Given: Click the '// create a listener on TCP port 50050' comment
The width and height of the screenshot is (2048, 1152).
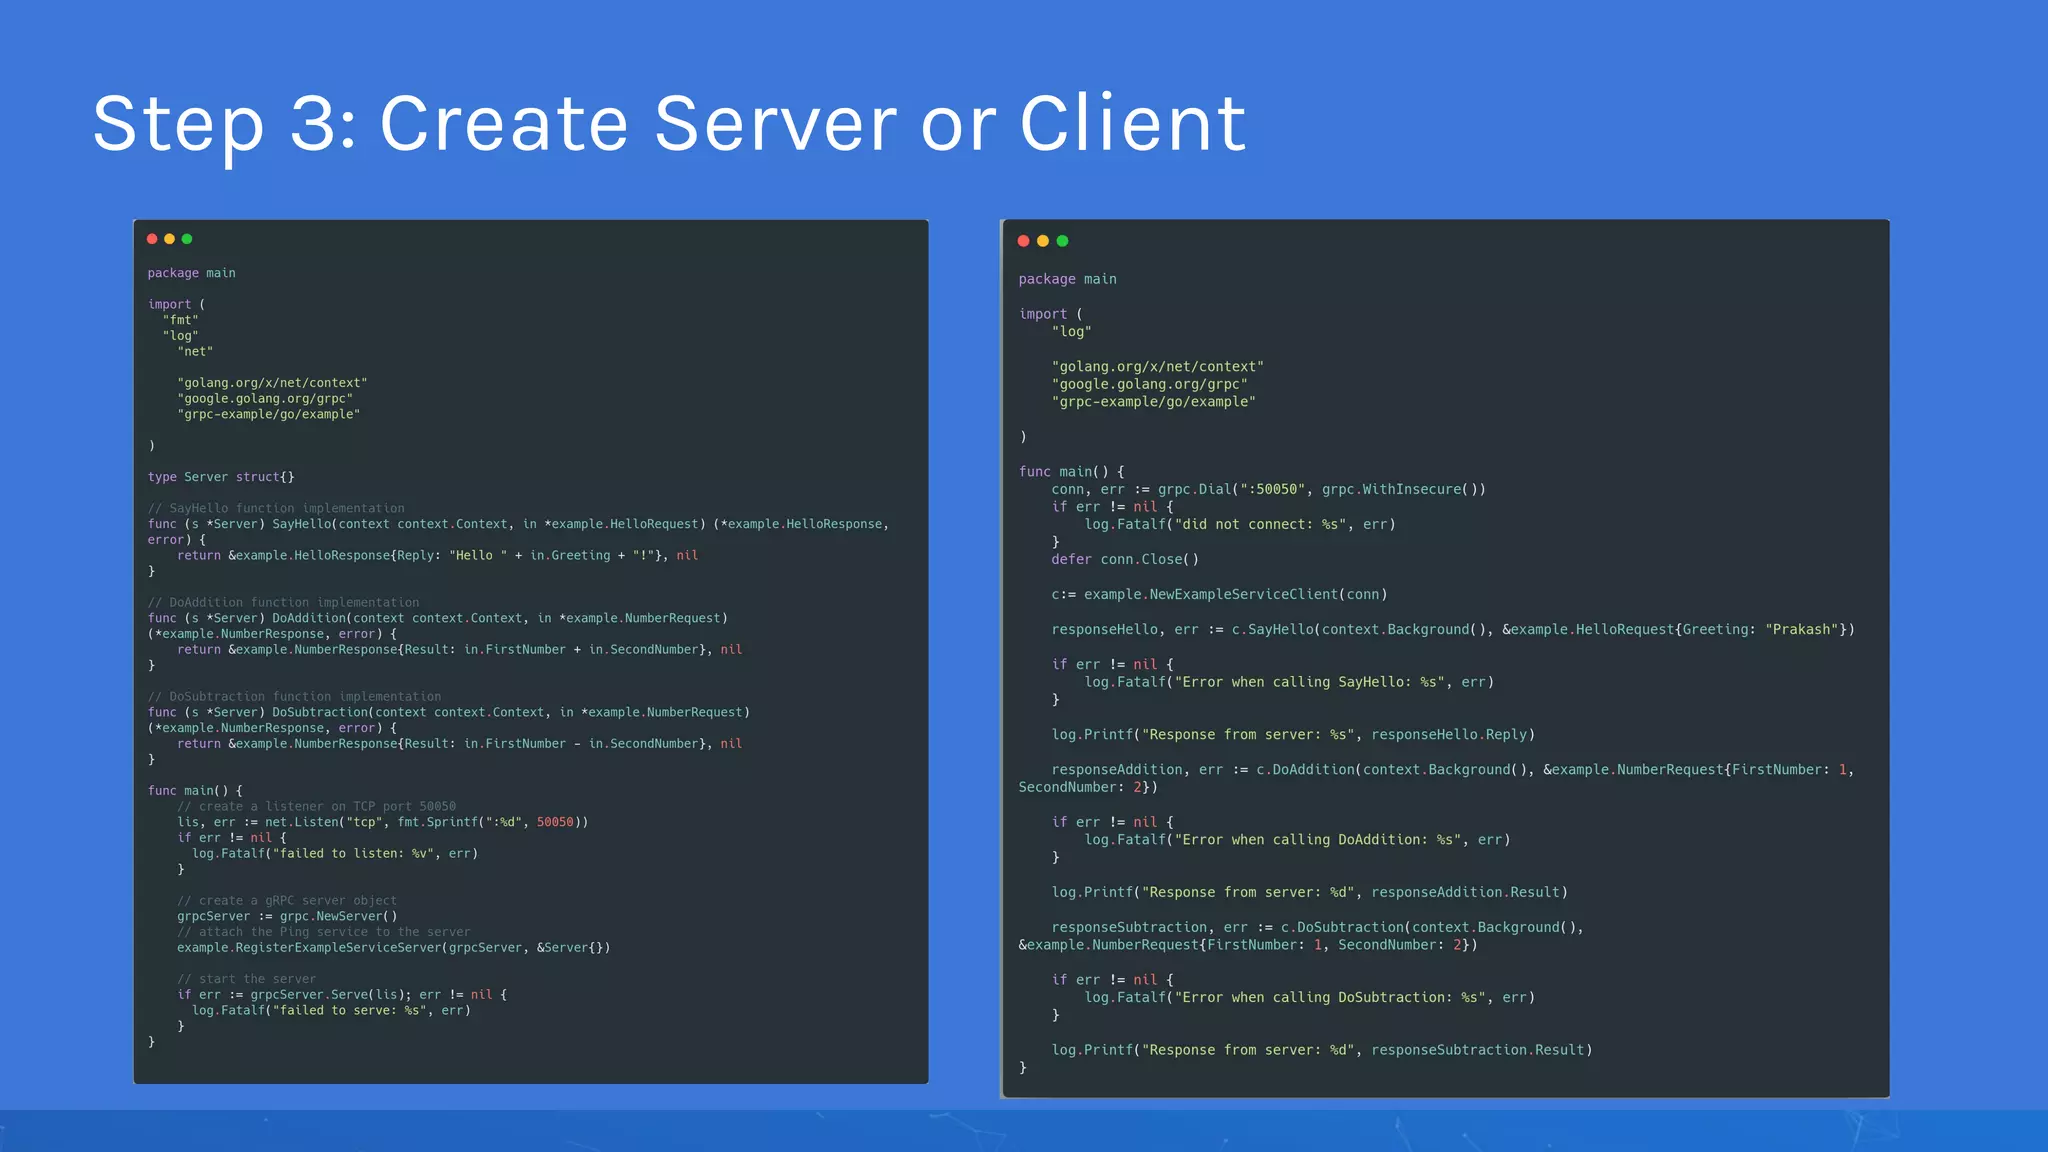Looking at the screenshot, I should (x=316, y=806).
